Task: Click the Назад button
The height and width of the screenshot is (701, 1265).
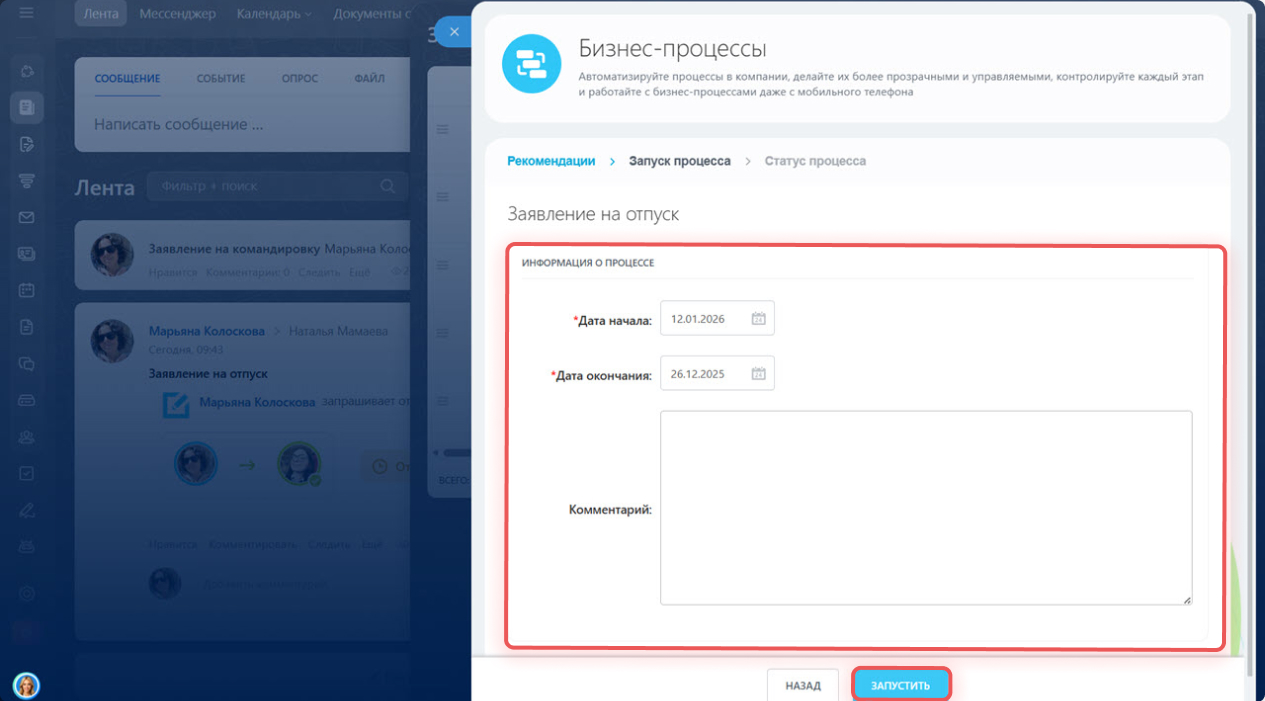Action: coord(802,685)
